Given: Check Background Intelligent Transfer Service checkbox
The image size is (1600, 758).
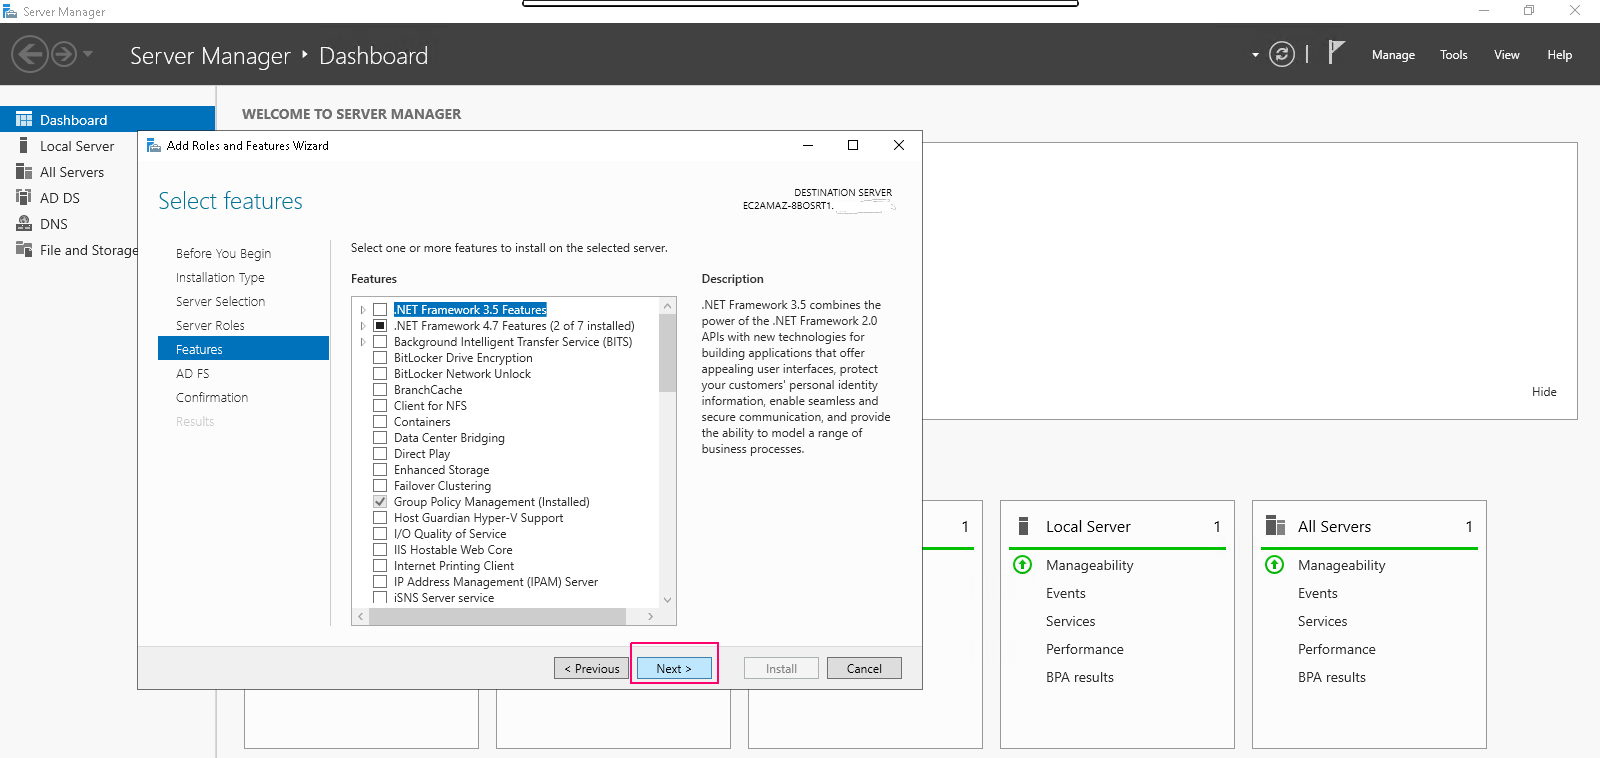Looking at the screenshot, I should 380,342.
